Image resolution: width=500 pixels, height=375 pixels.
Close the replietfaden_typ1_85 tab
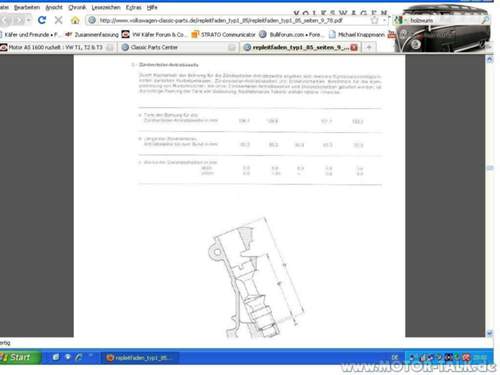point(354,47)
